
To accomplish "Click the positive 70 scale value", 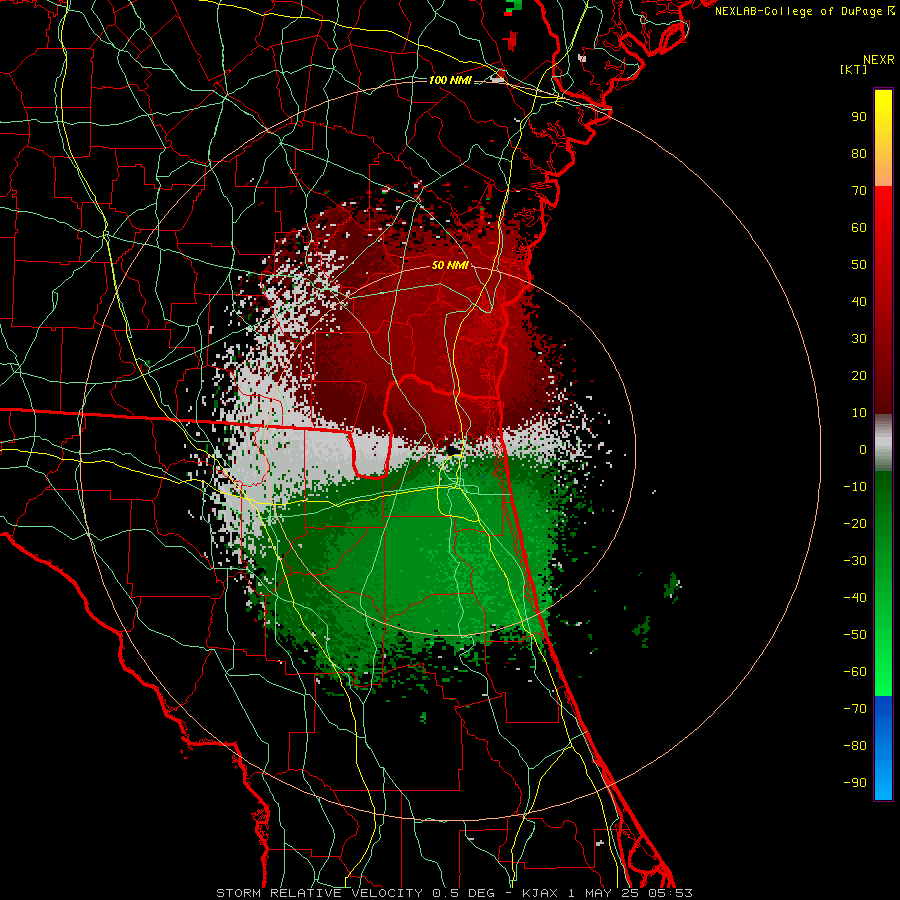I will tap(859, 191).
